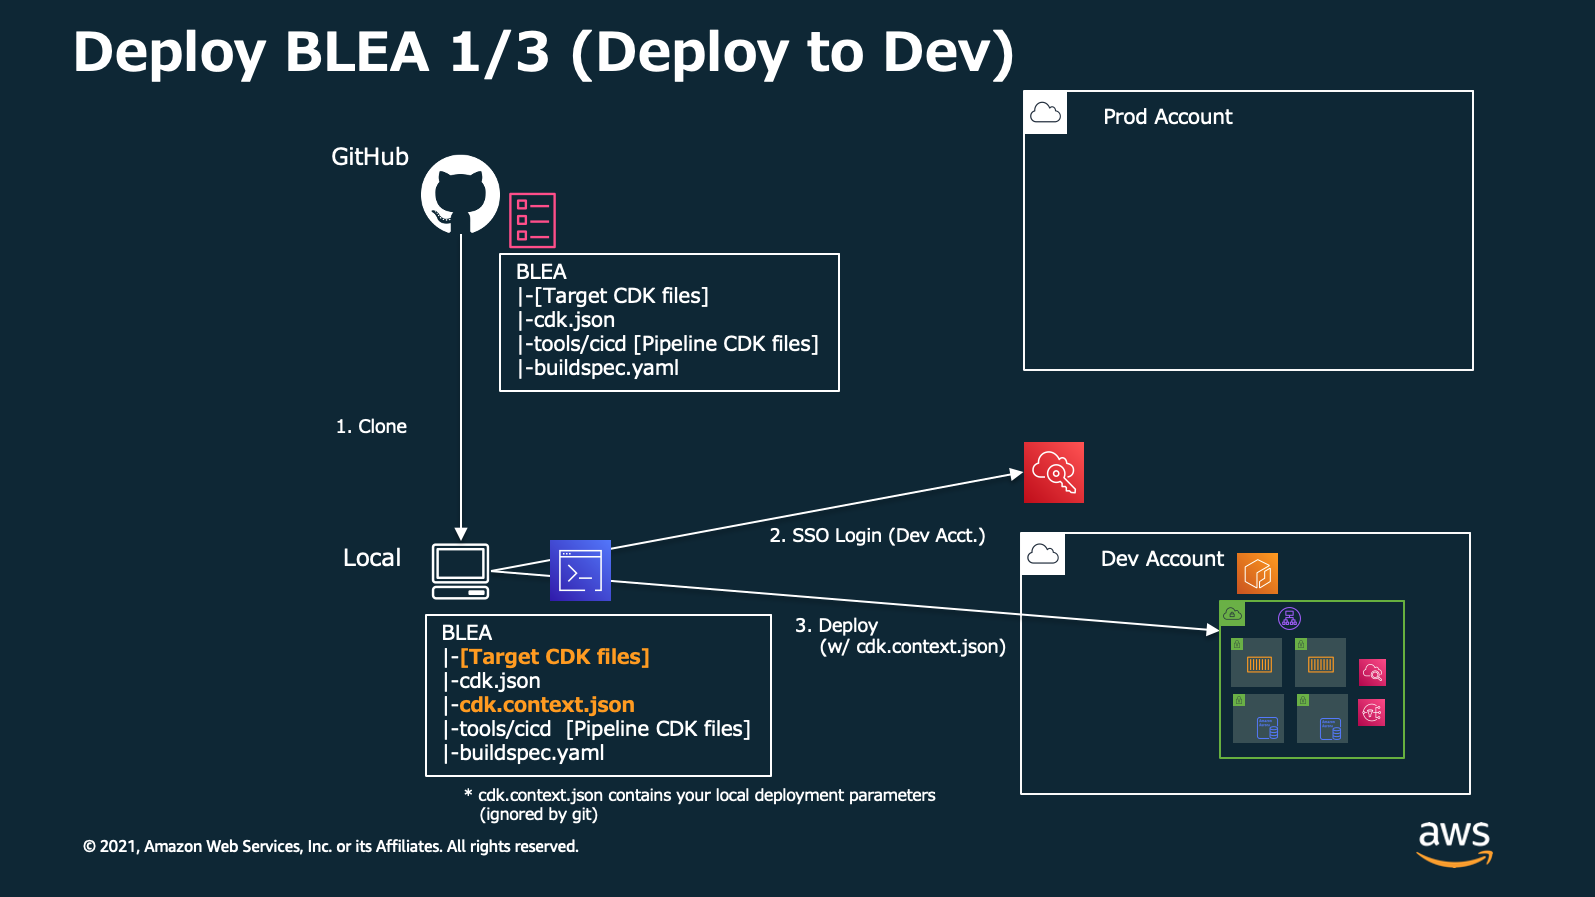Click the '3. Deploy' step label

point(836,625)
